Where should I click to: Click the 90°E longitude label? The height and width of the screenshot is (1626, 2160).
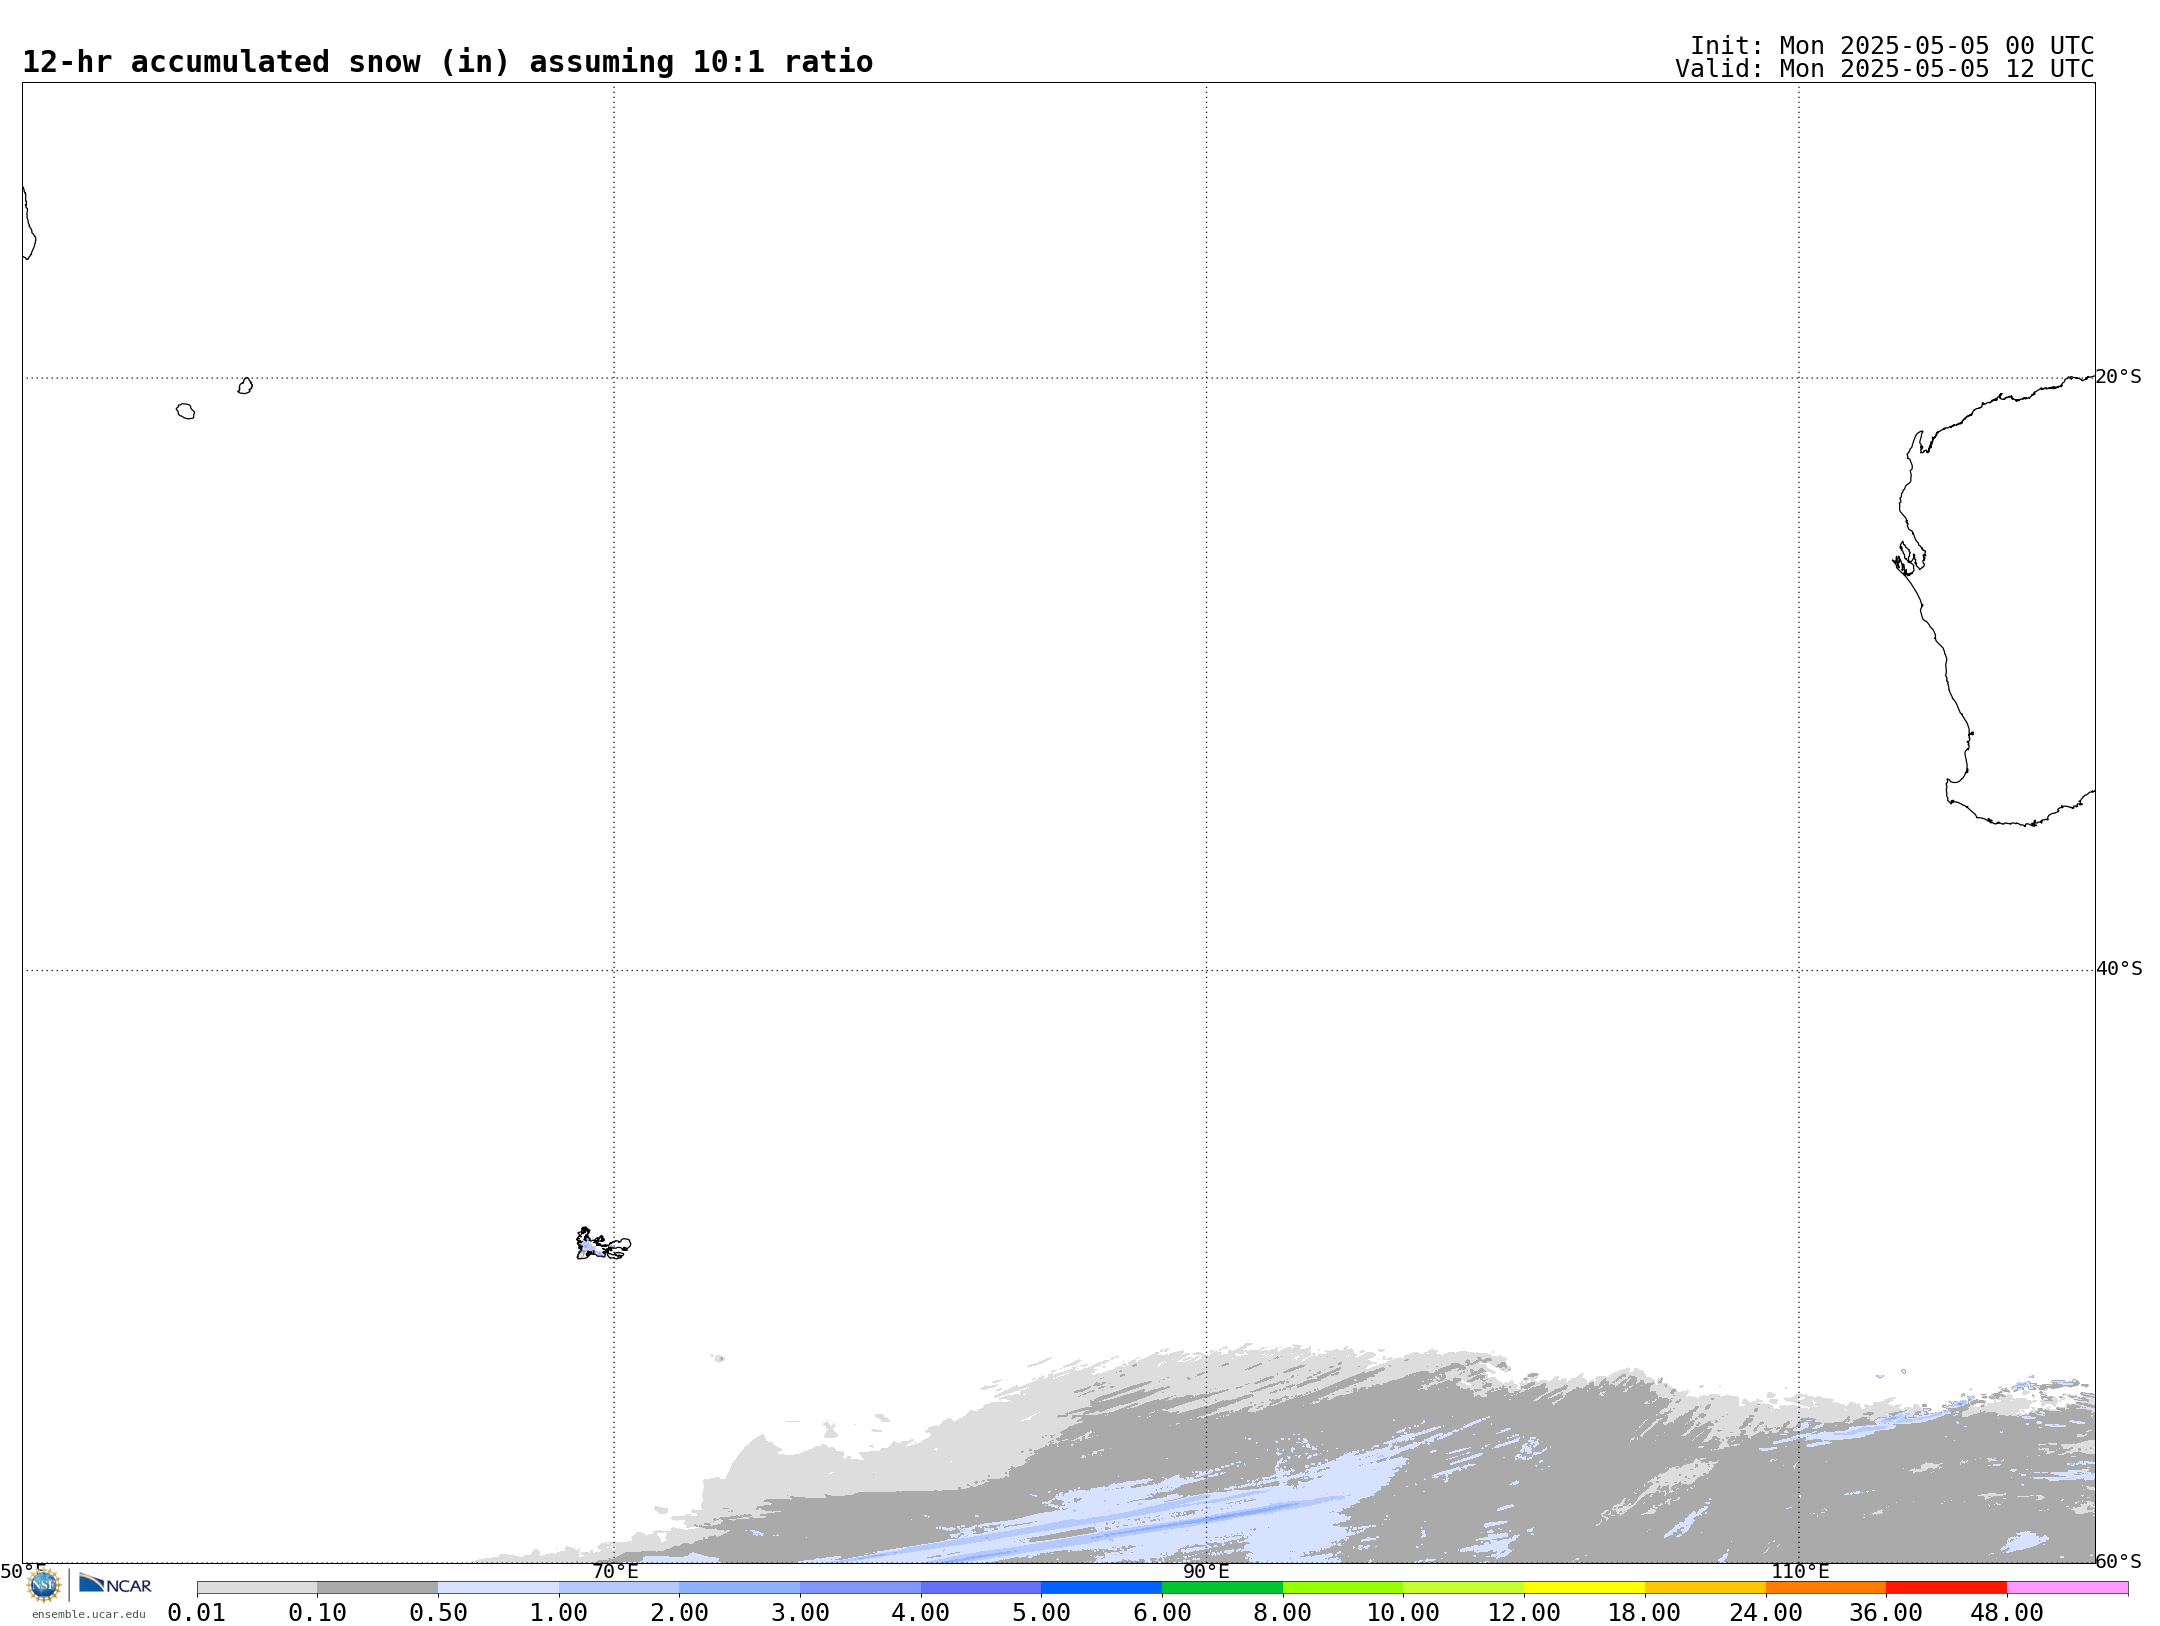click(x=1206, y=1571)
